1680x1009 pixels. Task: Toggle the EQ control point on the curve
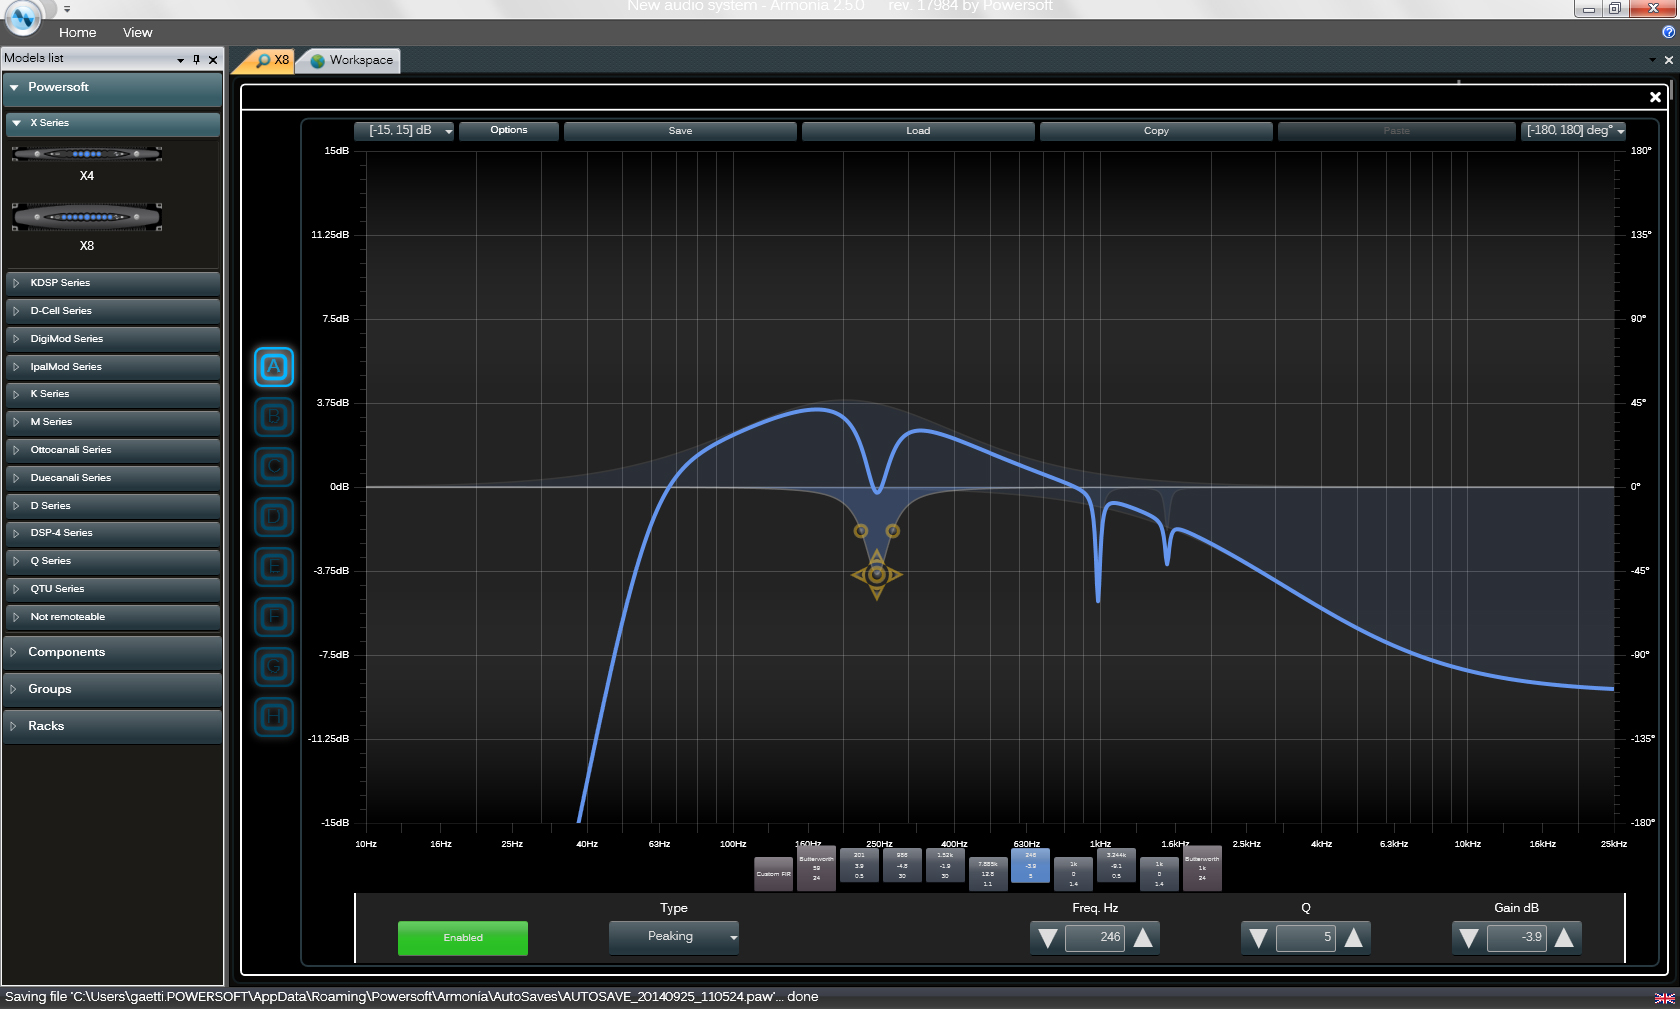tap(877, 574)
